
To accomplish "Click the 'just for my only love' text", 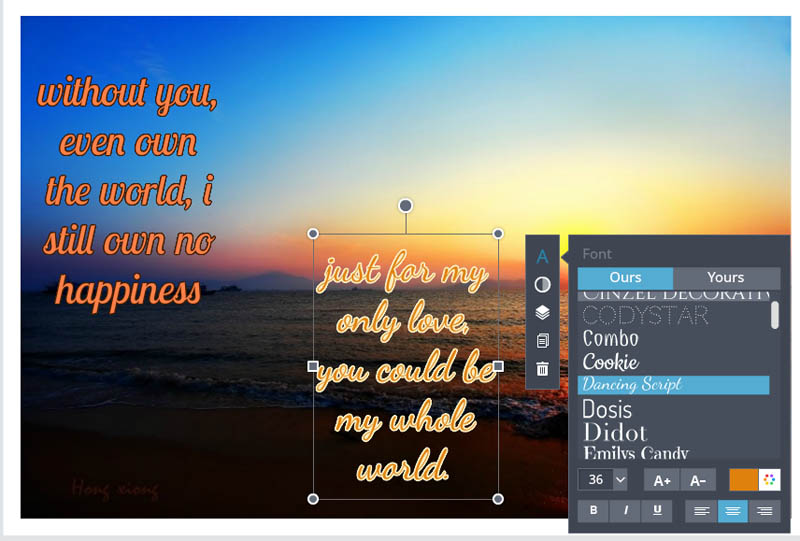I will click(403, 296).
